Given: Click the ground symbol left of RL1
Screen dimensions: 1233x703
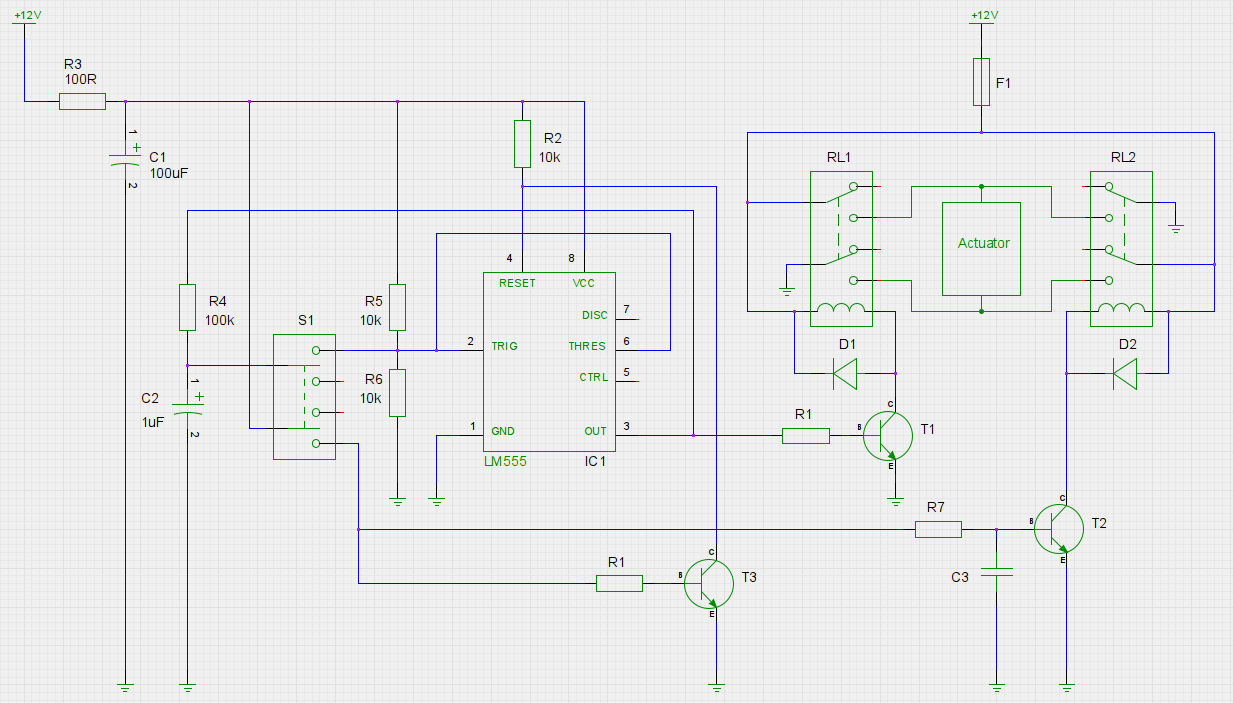Looking at the screenshot, I should pyautogui.click(x=787, y=291).
